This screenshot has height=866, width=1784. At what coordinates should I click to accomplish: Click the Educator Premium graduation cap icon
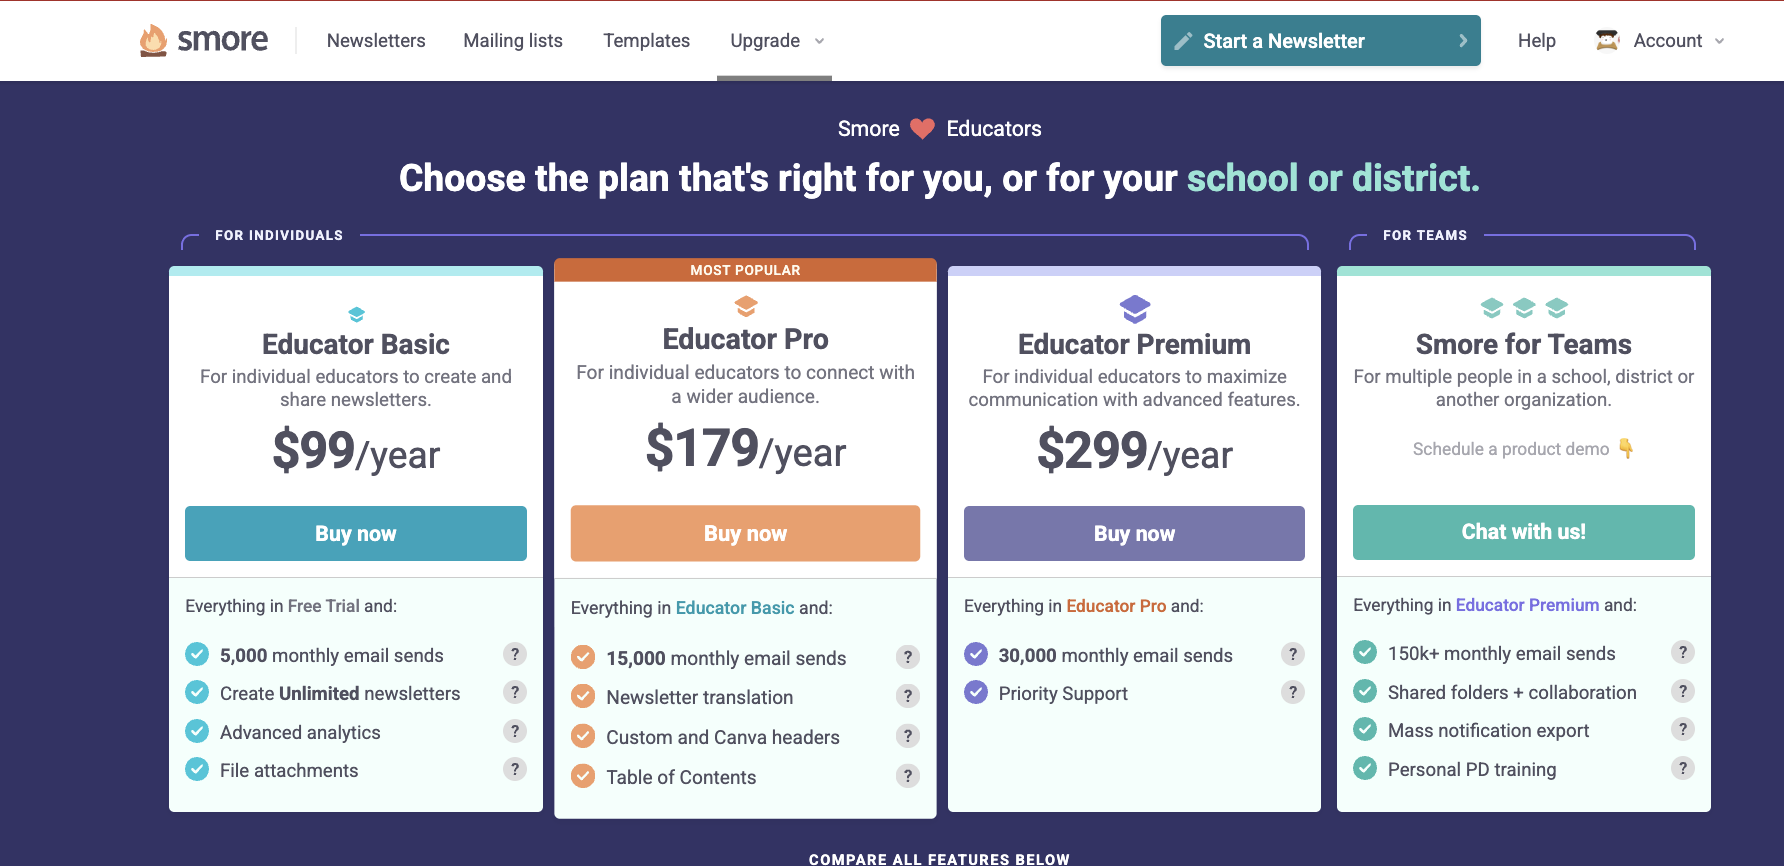tap(1134, 309)
